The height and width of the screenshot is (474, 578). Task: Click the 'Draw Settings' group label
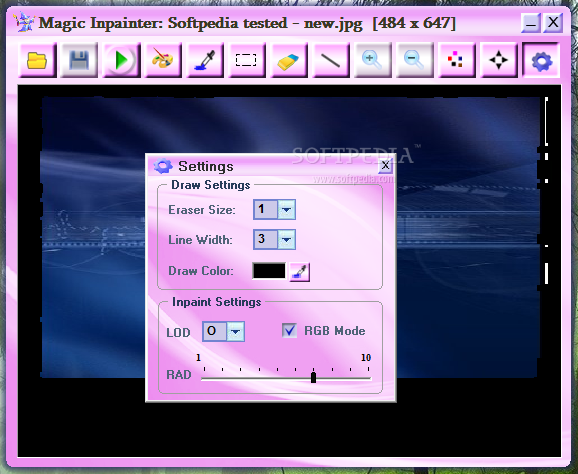211,185
